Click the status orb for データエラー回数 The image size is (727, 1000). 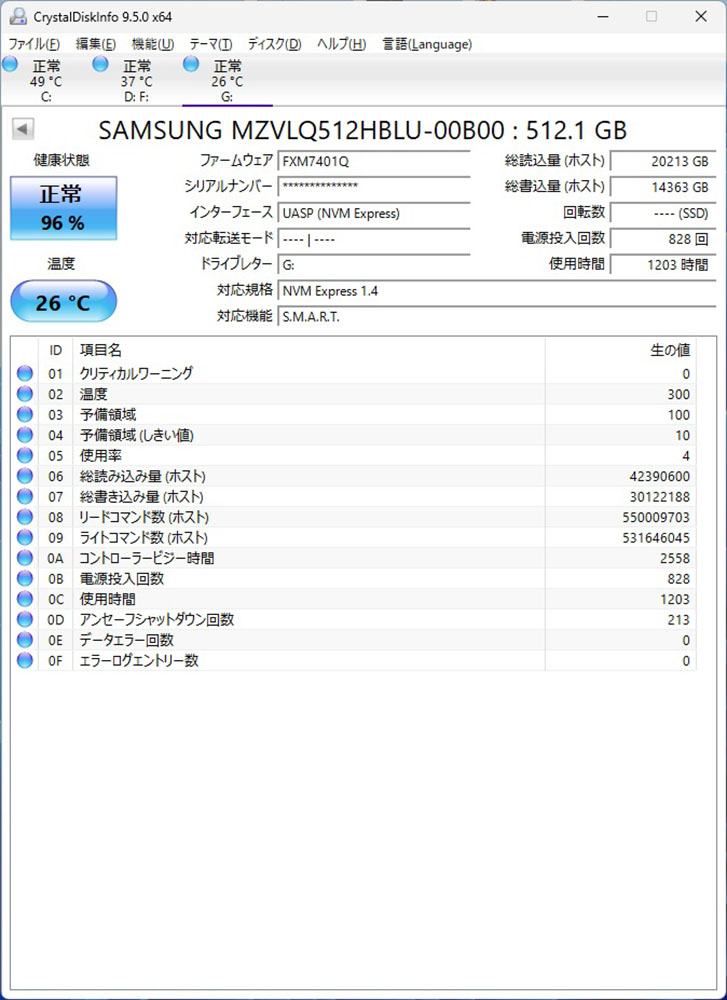25,640
